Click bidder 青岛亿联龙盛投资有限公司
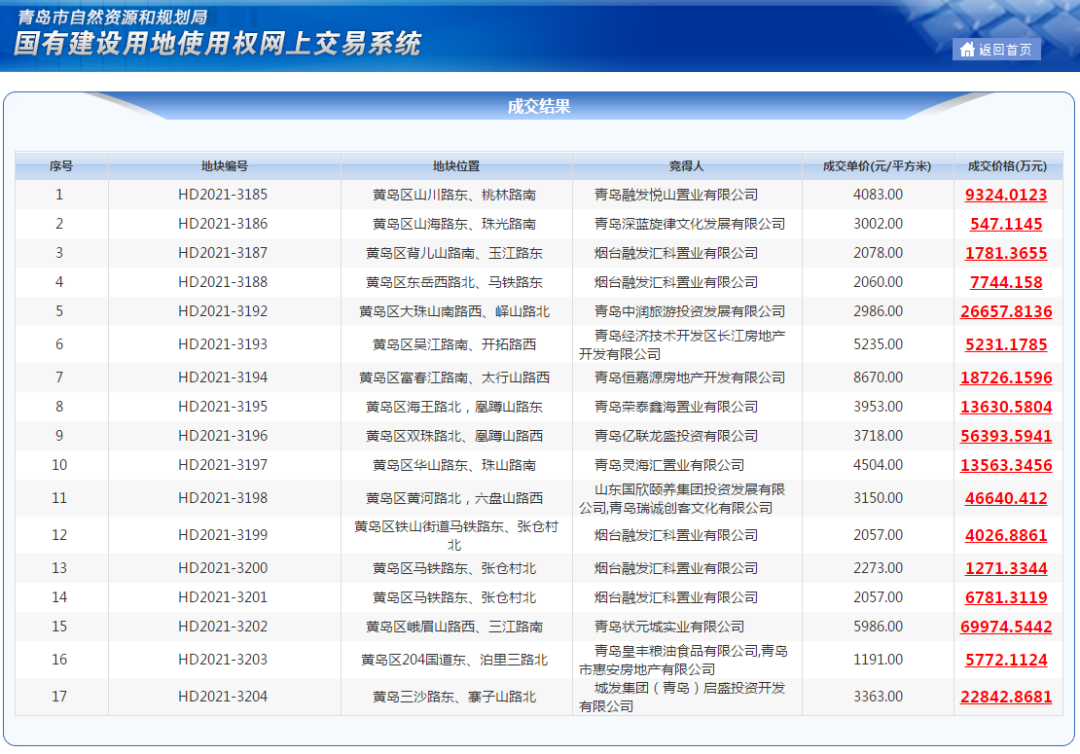1080x754 pixels. [x=676, y=436]
